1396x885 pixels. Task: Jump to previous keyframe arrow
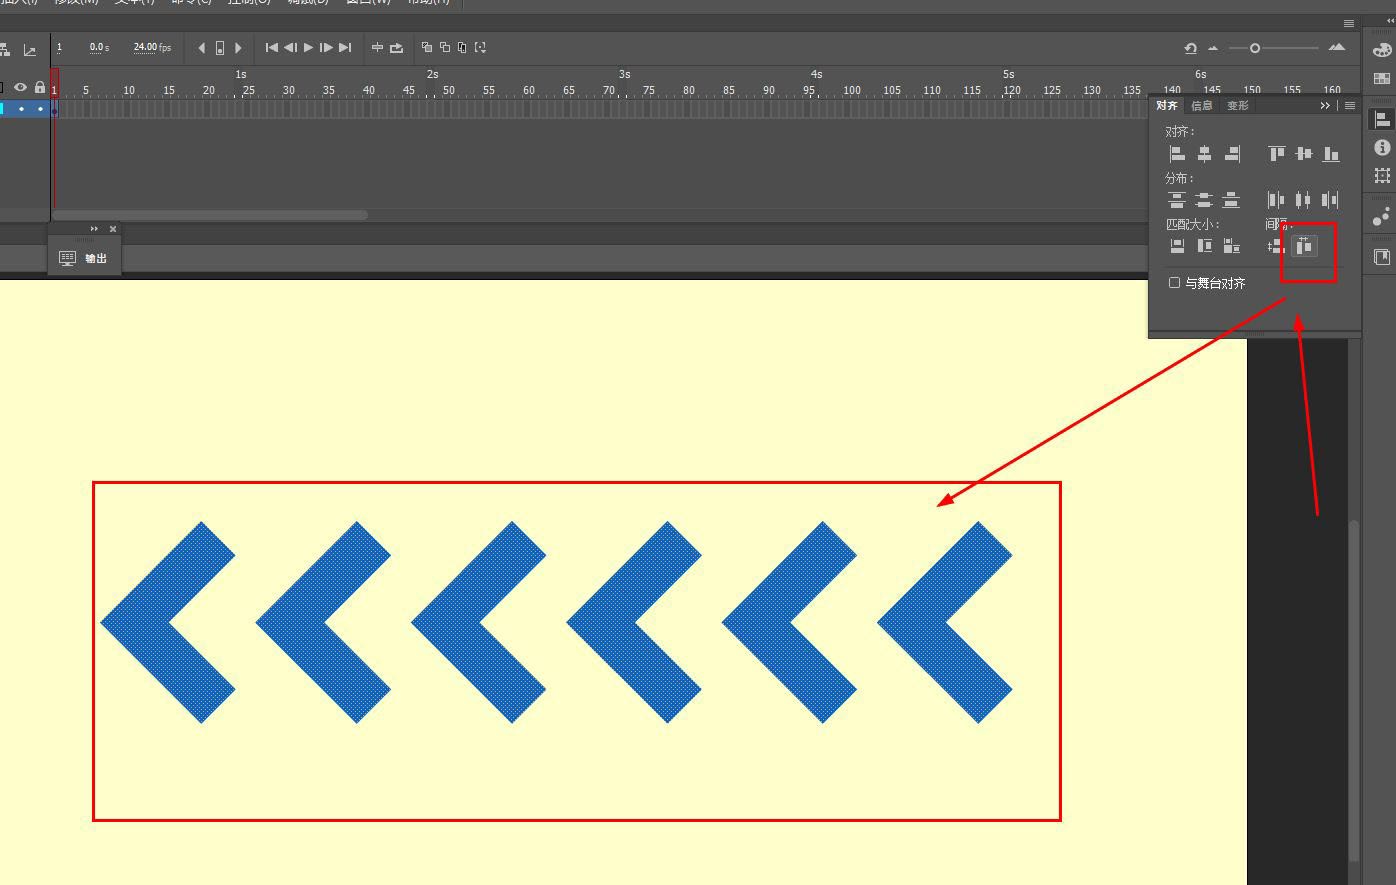click(x=202, y=47)
